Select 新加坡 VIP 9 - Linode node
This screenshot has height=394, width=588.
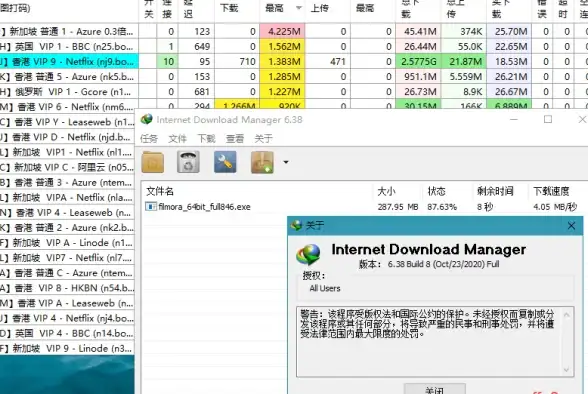[67, 348]
